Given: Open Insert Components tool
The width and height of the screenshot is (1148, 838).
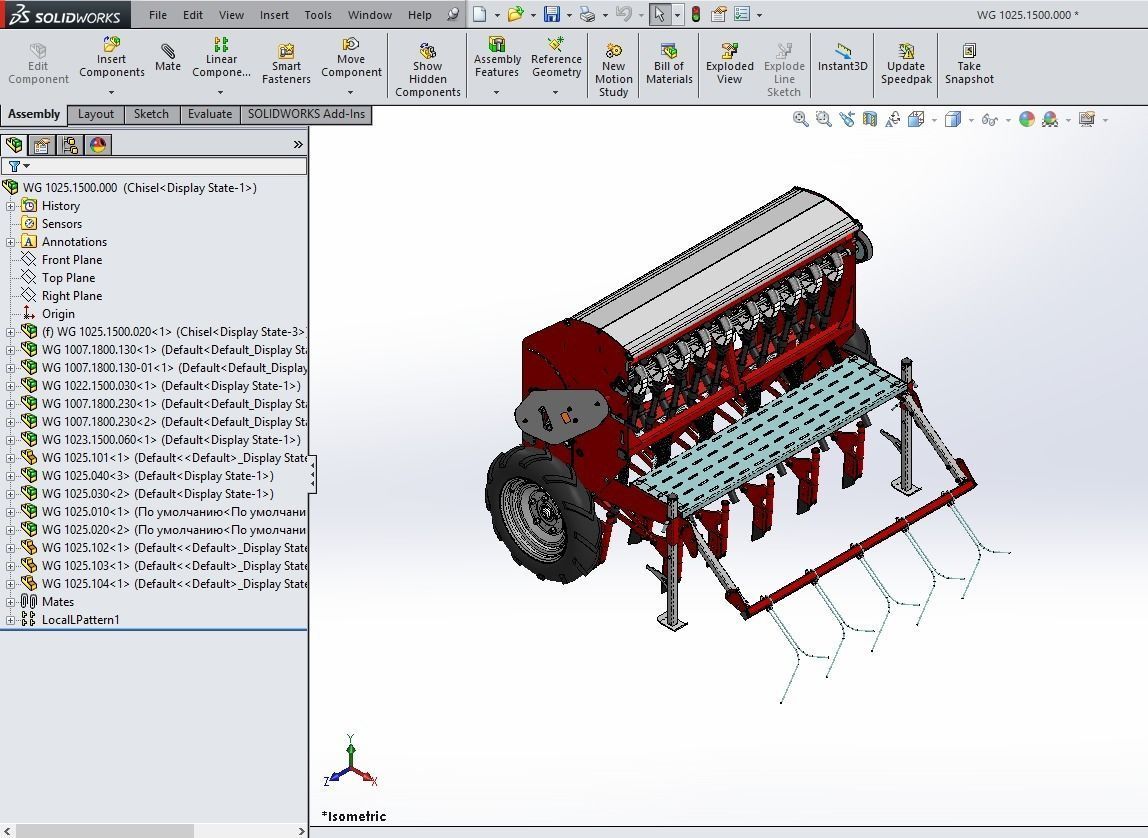Looking at the screenshot, I should 111,57.
